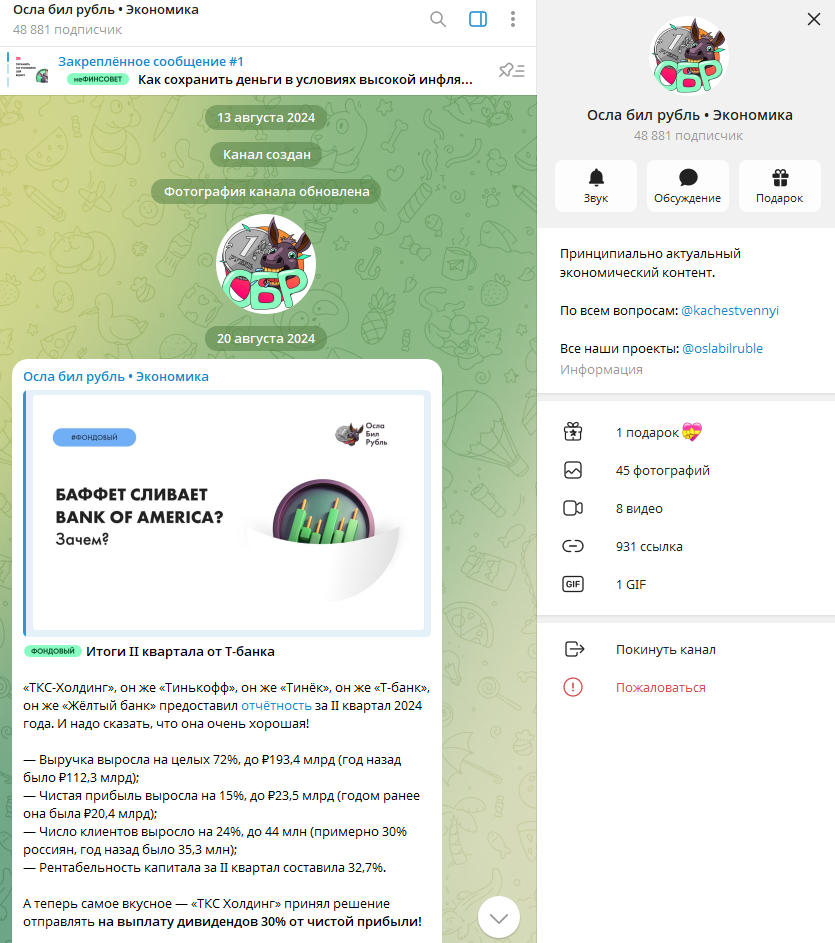
Task: Send a gift via the Подарок button
Action: [780, 186]
